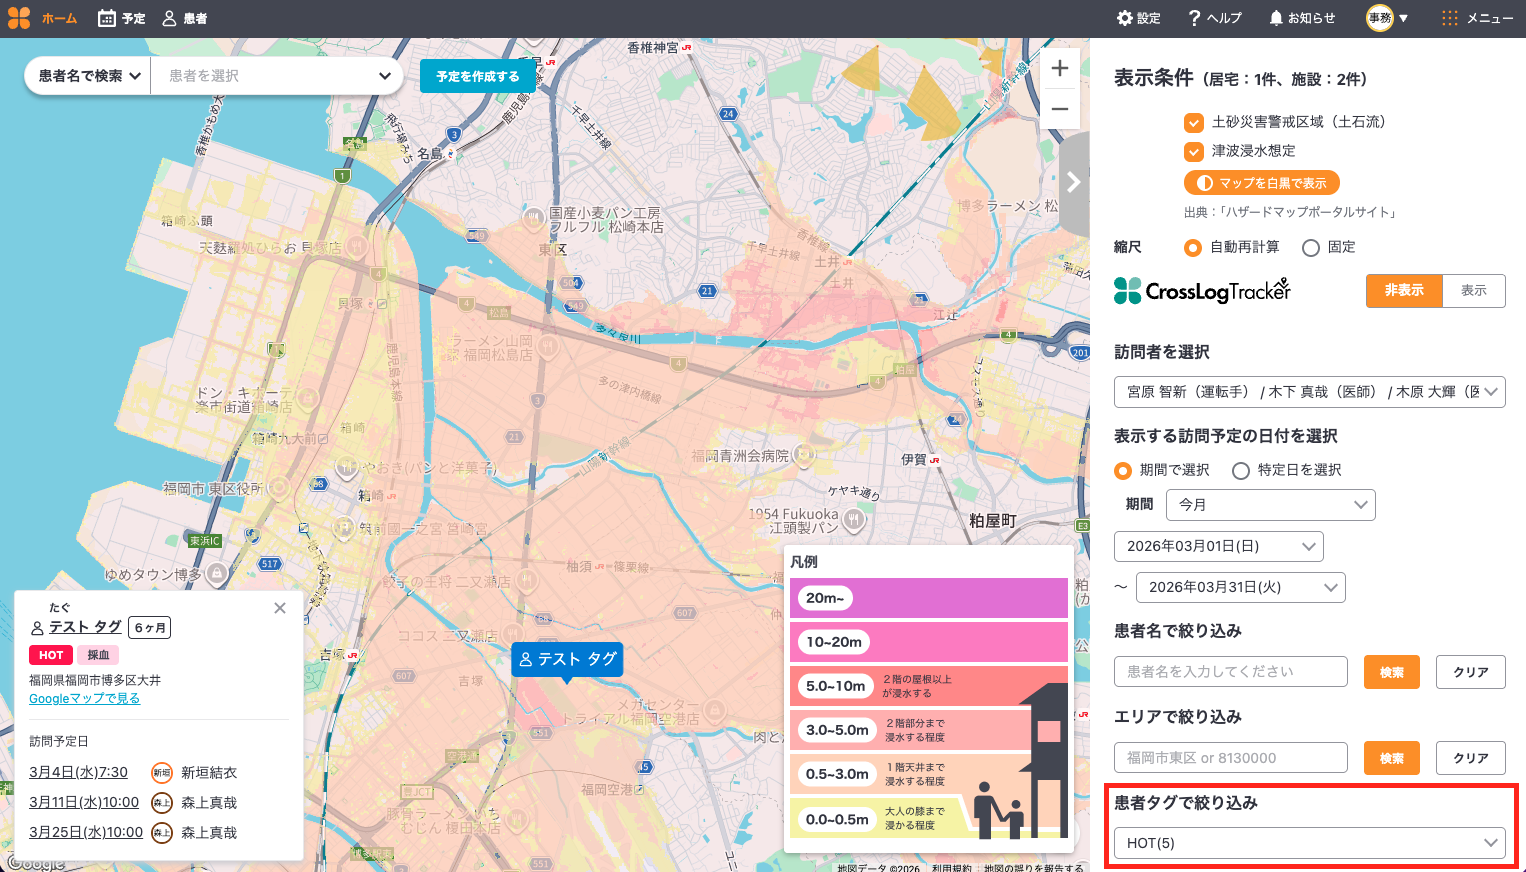View お知らせ notifications bell
The width and height of the screenshot is (1526, 872).
[x=1302, y=18]
